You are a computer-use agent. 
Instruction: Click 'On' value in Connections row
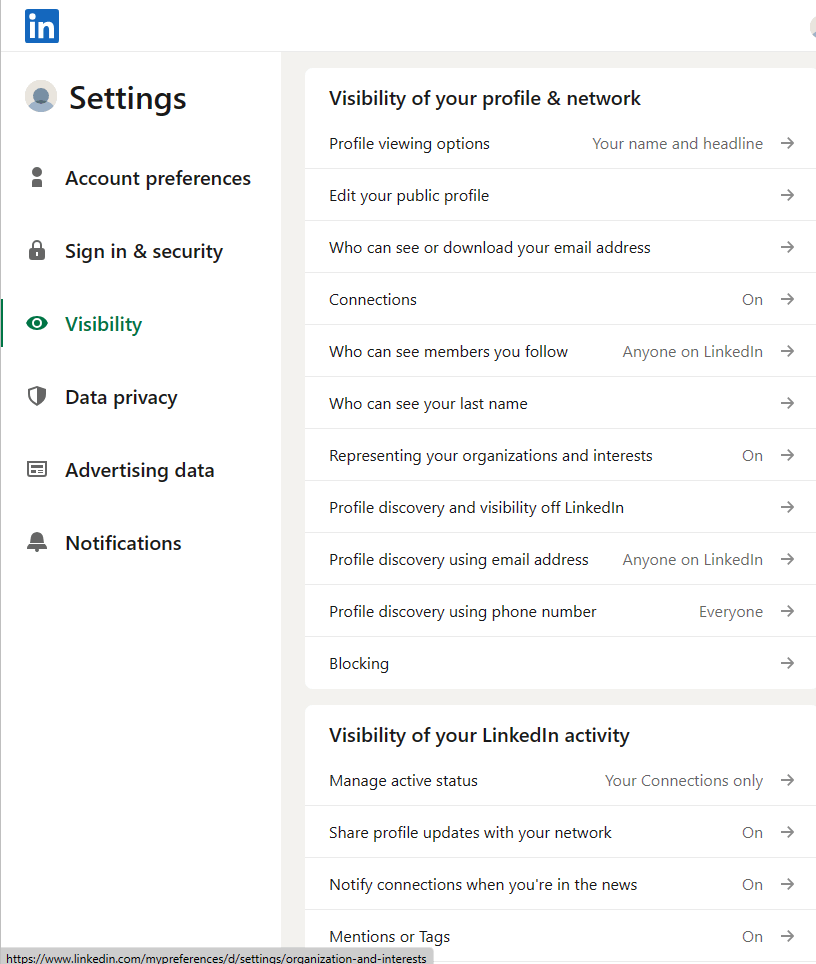[752, 299]
